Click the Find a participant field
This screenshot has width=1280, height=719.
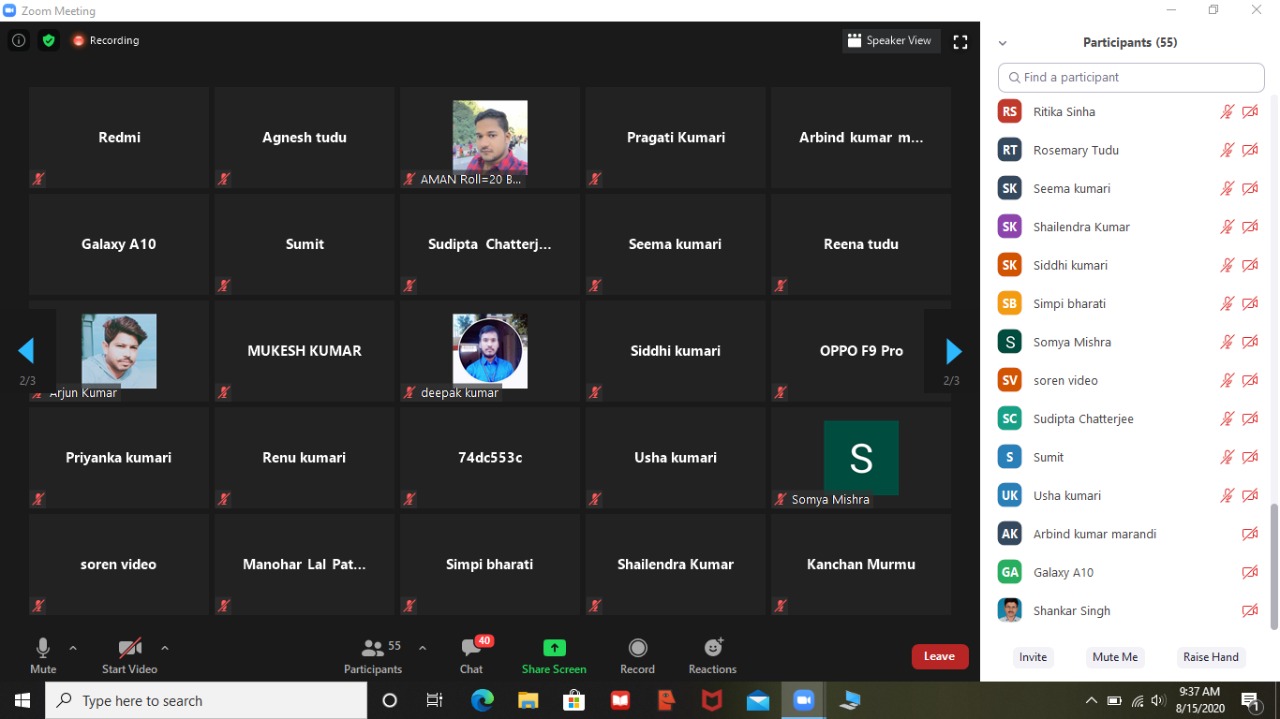point(1131,78)
